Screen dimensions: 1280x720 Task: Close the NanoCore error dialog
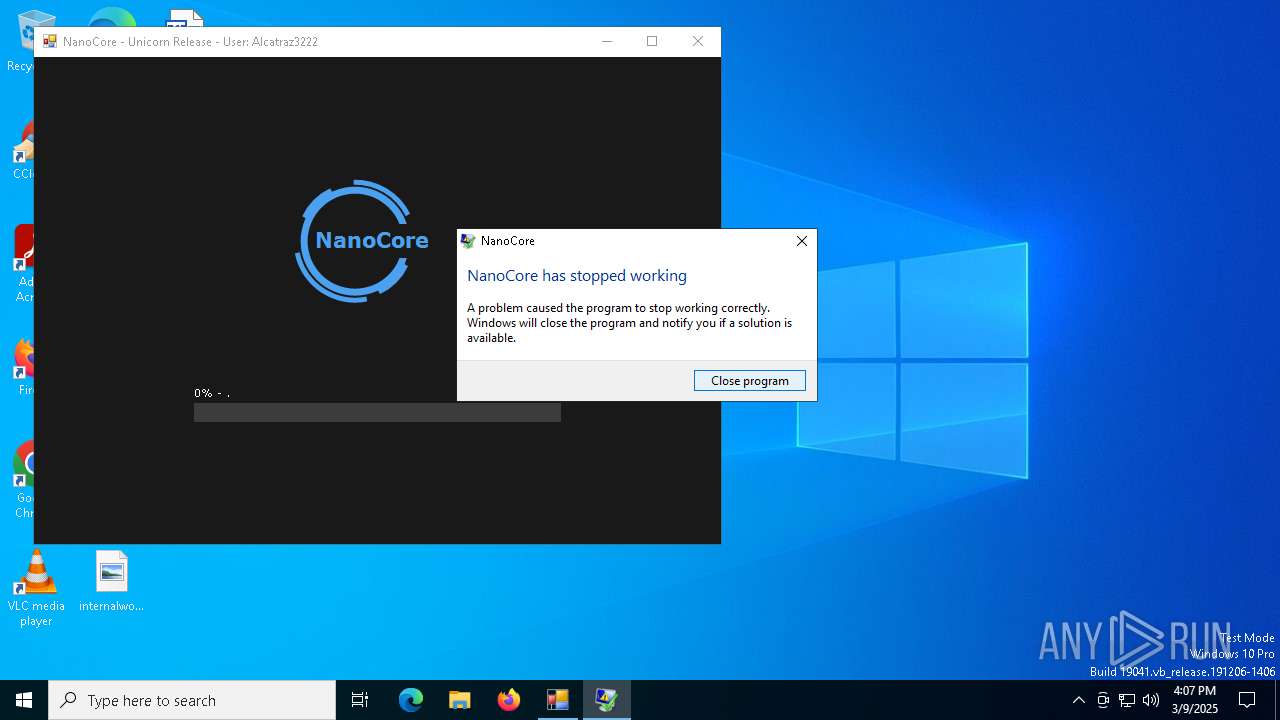[x=802, y=241]
